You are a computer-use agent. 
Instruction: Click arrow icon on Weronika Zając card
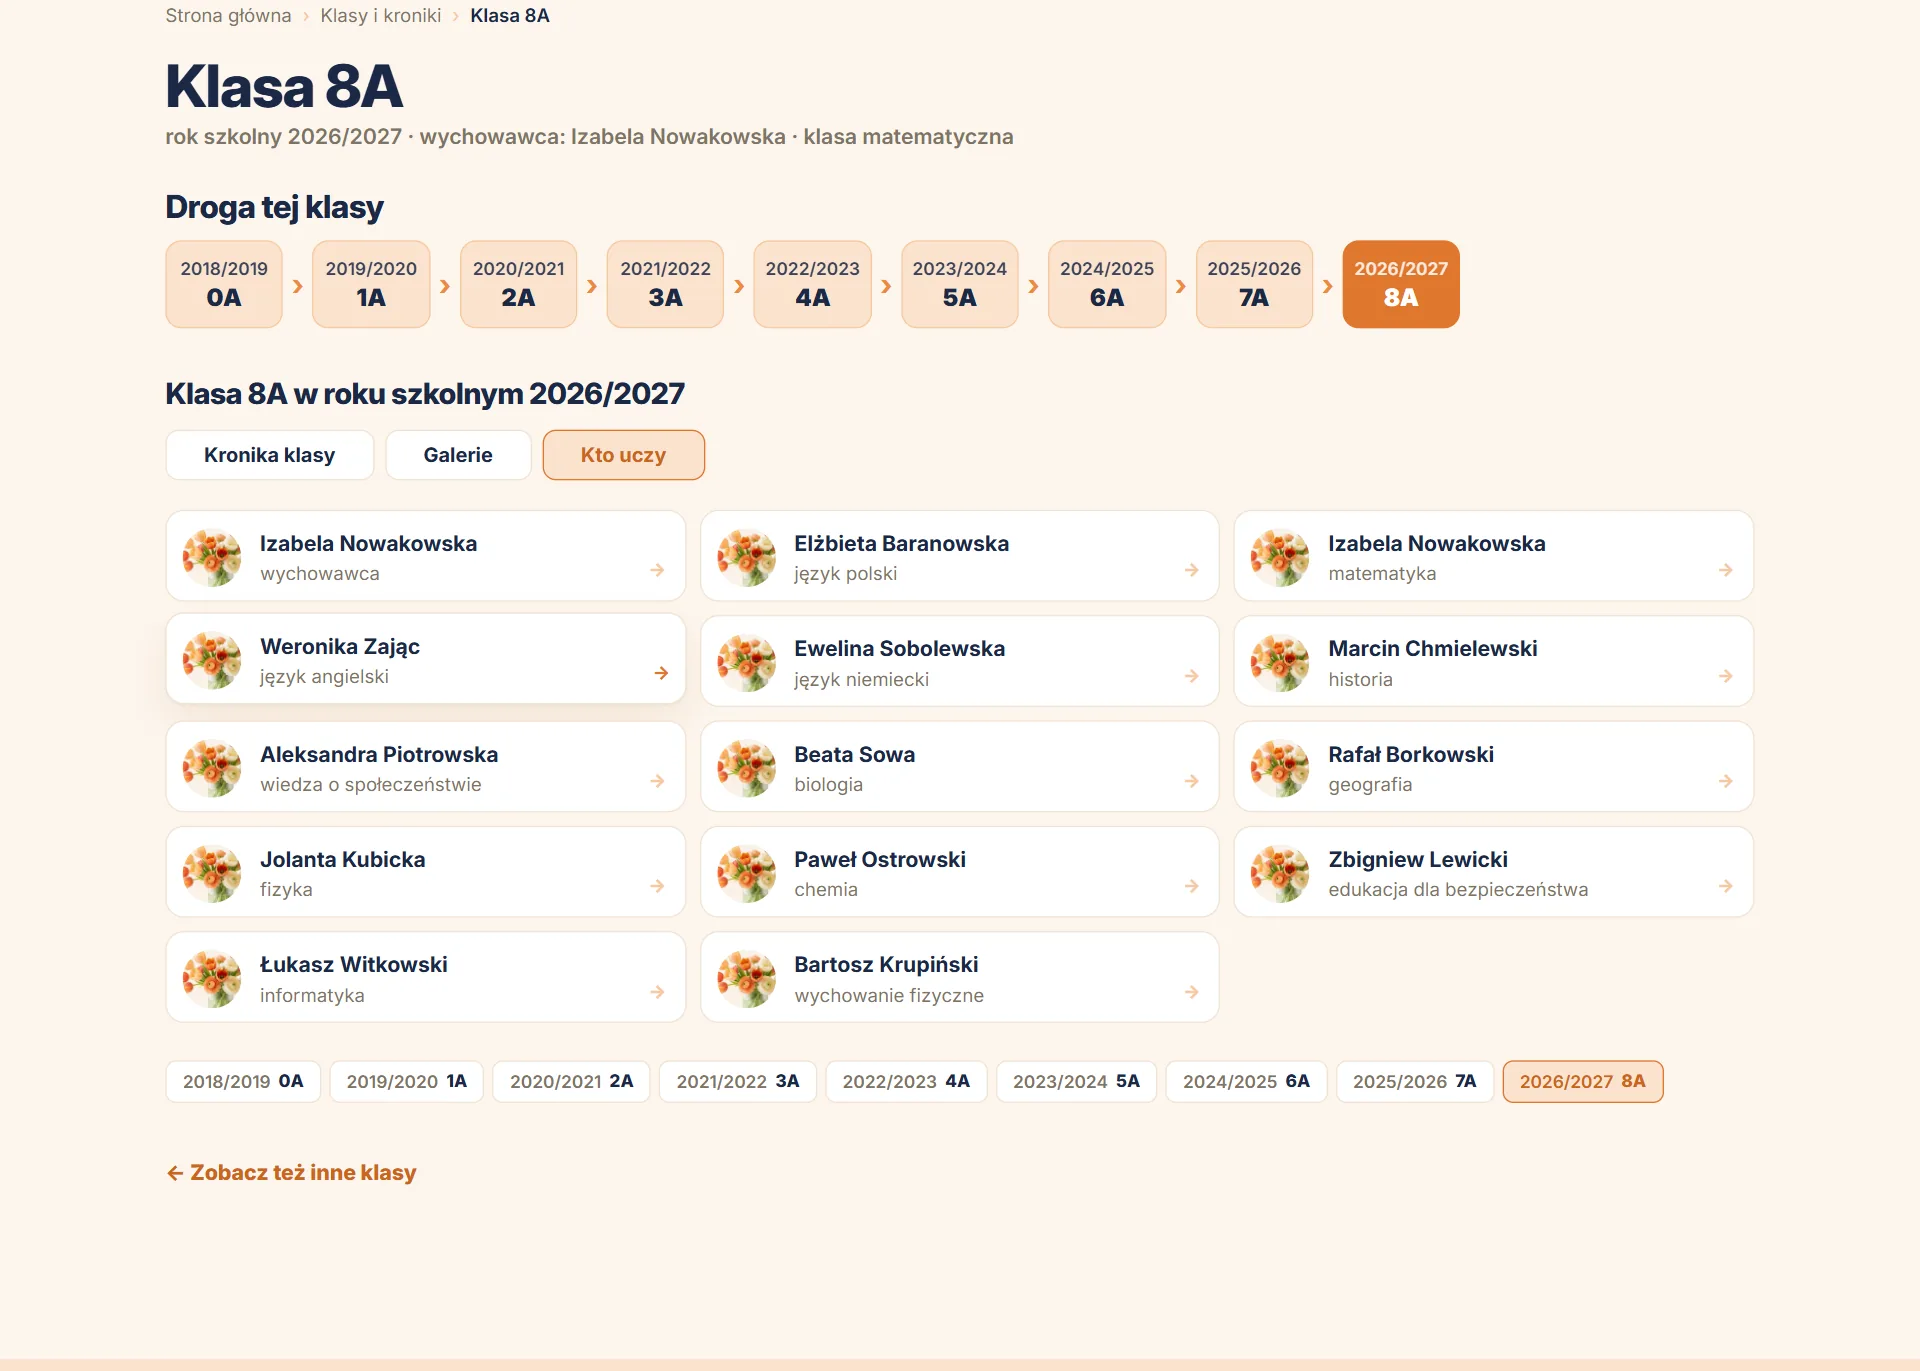coord(661,673)
